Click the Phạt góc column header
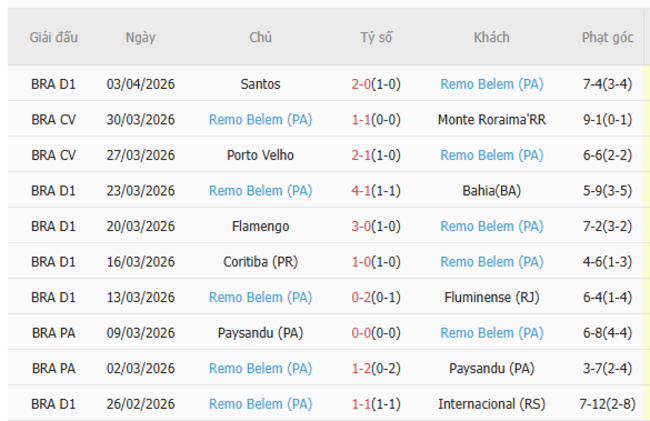Viewport: 650px width, 421px height. (607, 38)
